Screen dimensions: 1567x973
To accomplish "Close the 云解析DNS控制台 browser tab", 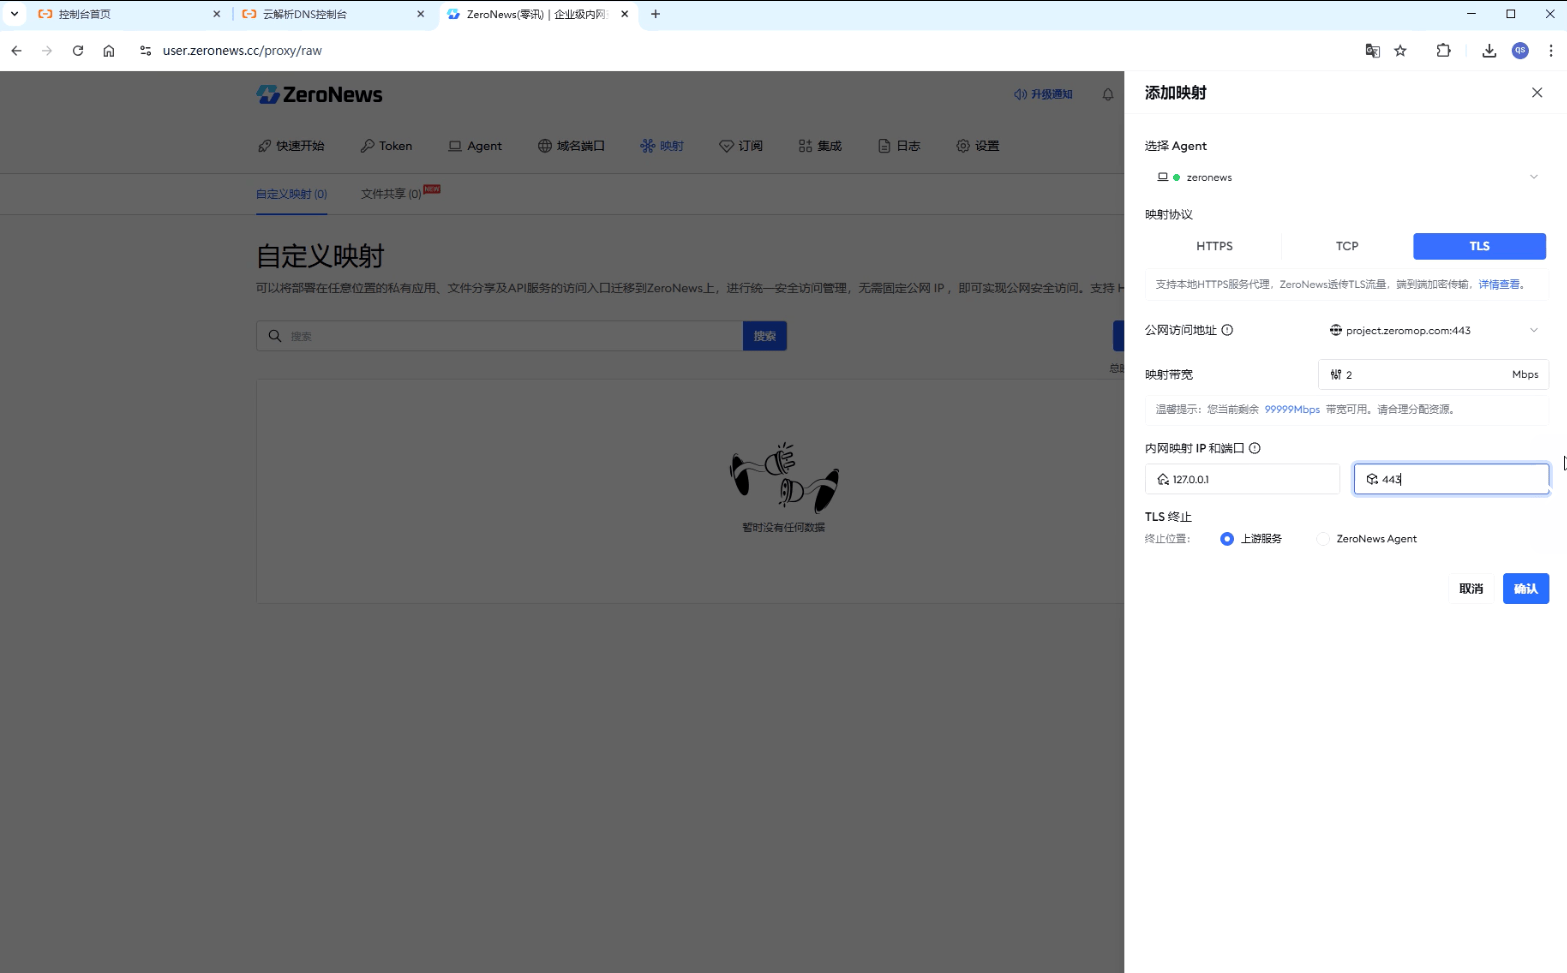I will (x=421, y=14).
